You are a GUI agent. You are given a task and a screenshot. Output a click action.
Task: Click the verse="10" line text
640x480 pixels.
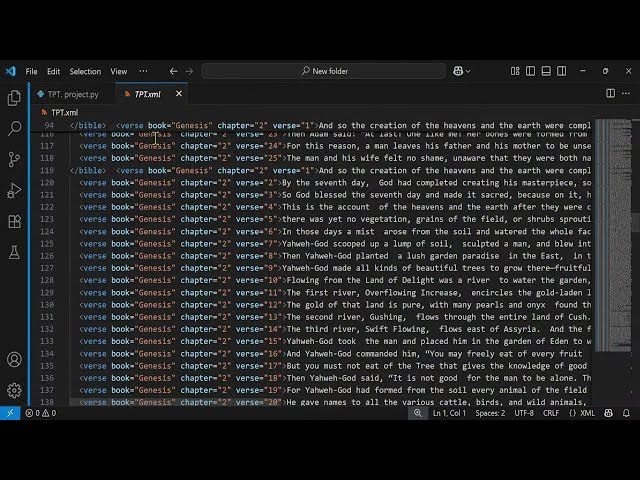(335, 280)
